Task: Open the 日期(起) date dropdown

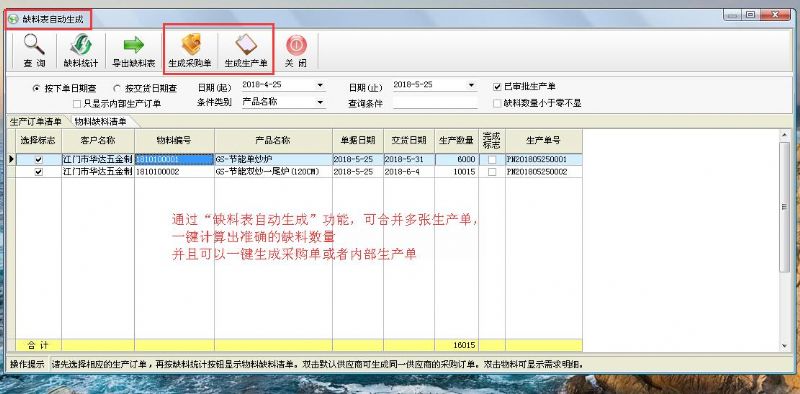Action: coord(320,85)
